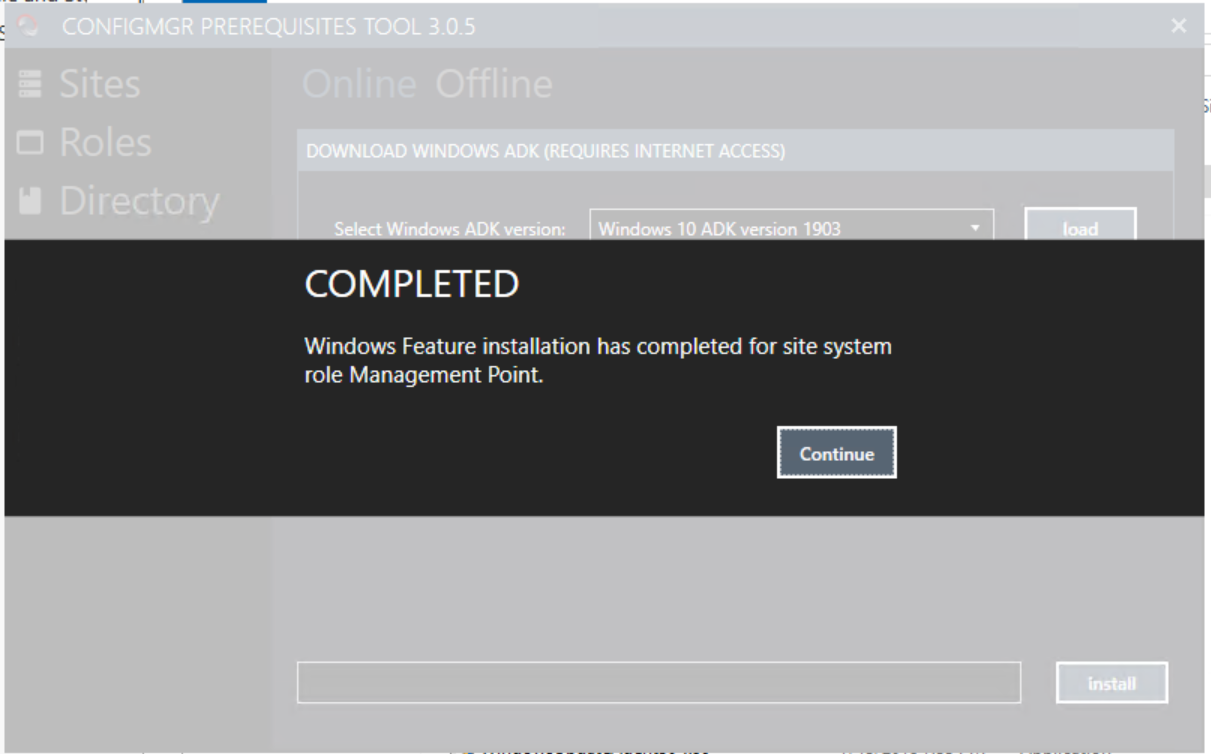
Task: Click the Select Windows ADK version label
Action: click(449, 229)
